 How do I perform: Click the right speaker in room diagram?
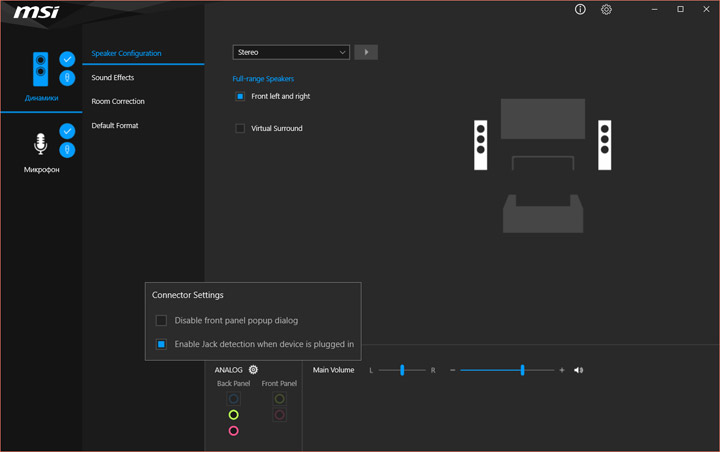pos(604,145)
